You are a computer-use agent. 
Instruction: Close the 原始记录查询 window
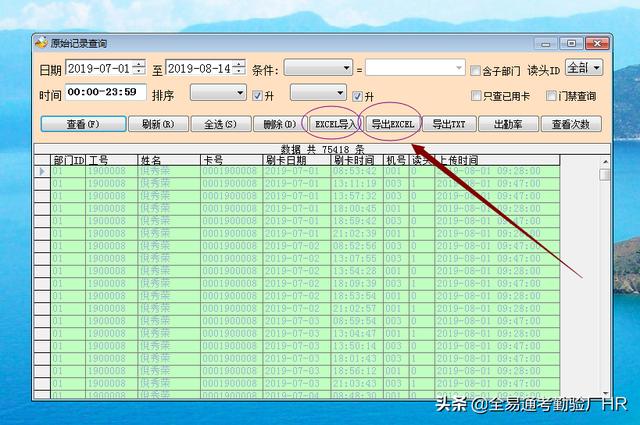coord(598,43)
